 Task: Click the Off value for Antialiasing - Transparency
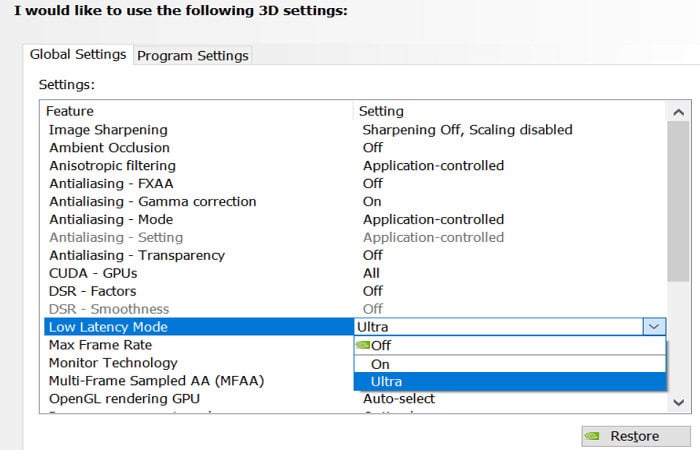[x=373, y=255]
